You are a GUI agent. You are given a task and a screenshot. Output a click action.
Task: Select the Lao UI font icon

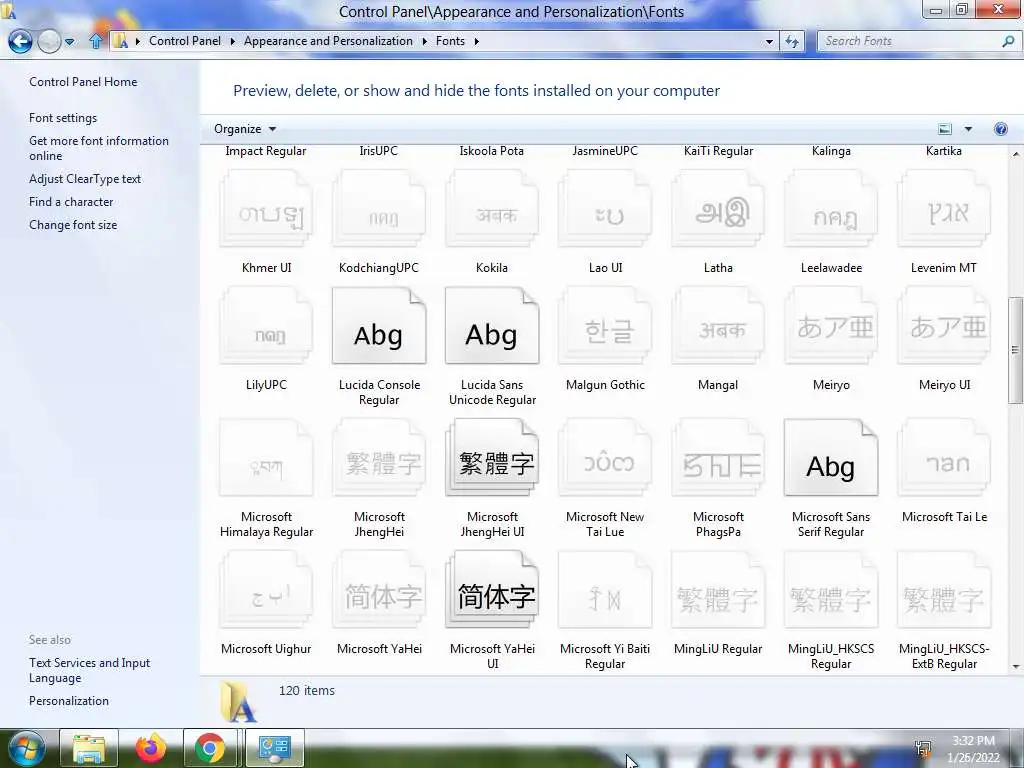605,209
